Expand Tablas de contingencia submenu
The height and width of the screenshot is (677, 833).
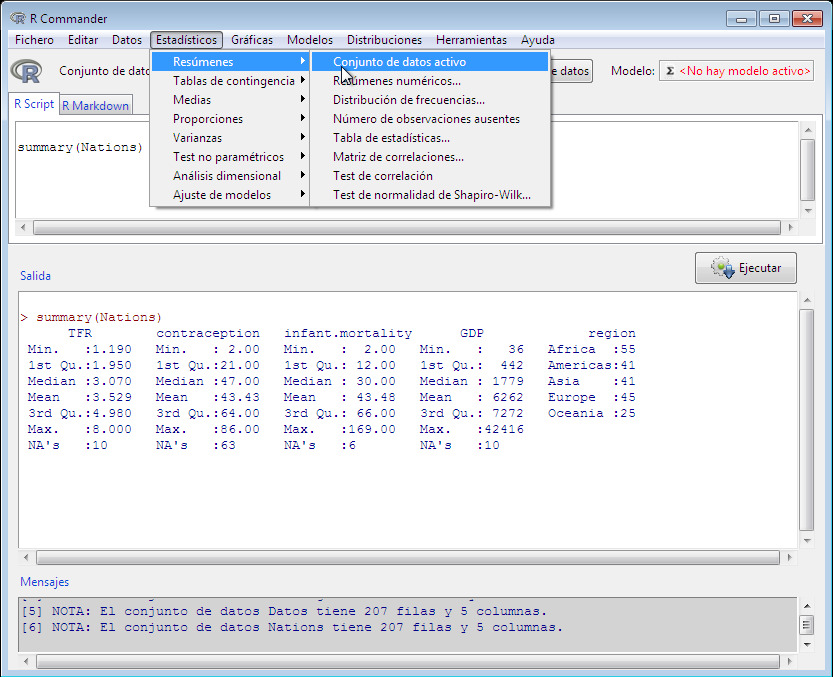230,81
